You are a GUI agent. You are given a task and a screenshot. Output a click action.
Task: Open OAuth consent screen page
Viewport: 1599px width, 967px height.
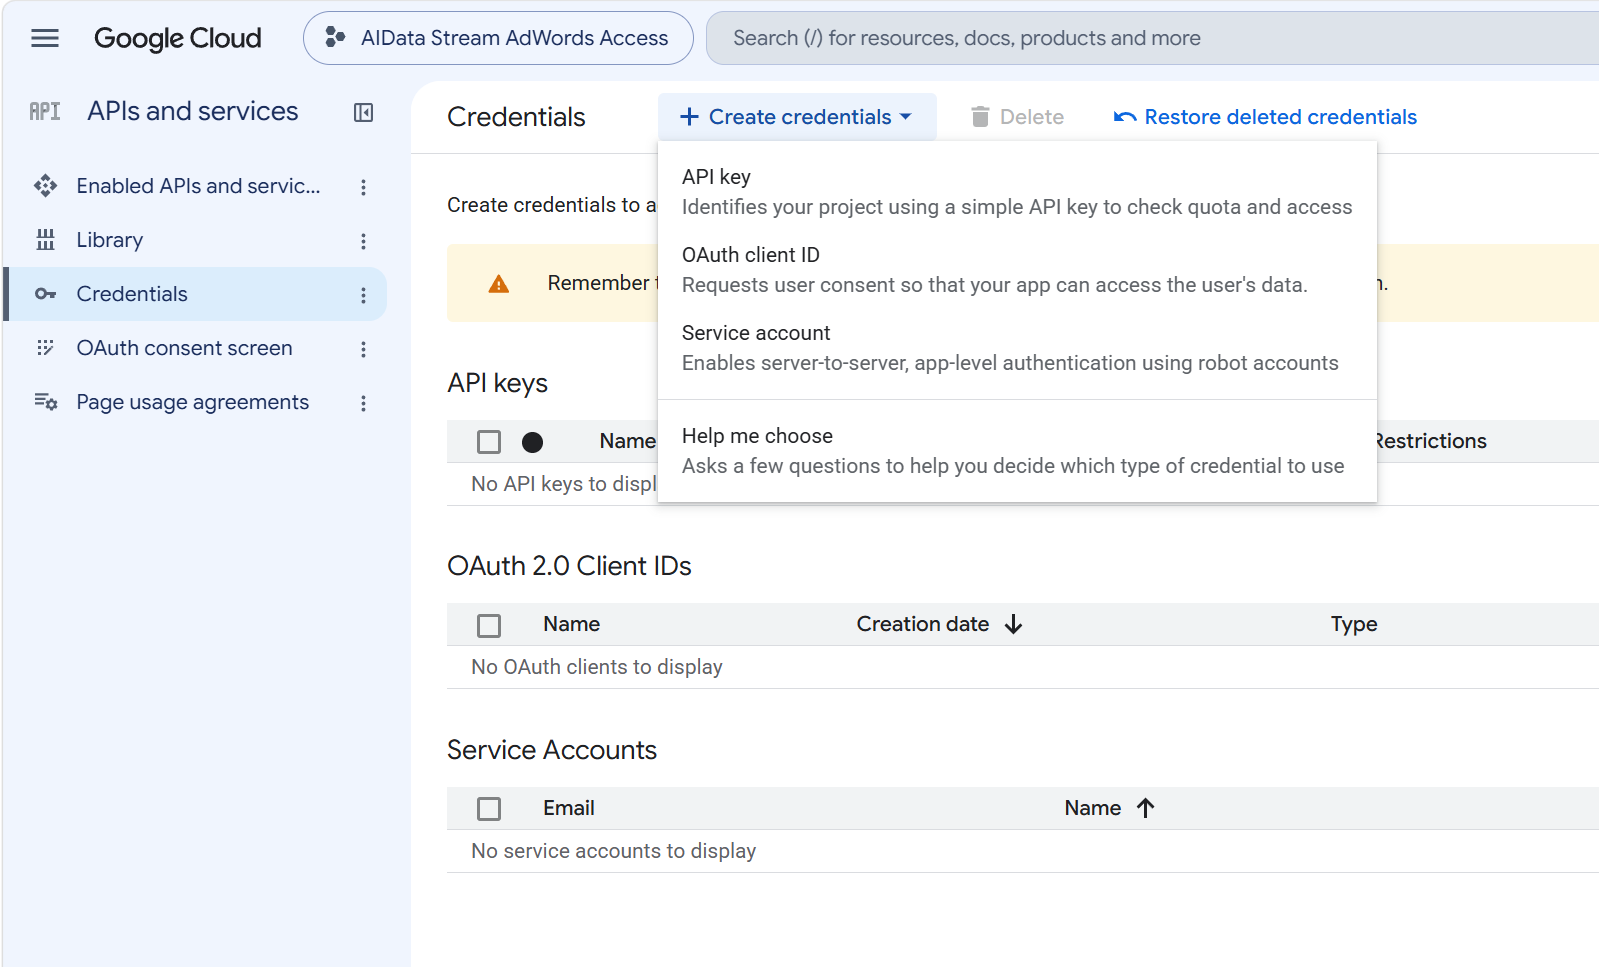tap(185, 348)
